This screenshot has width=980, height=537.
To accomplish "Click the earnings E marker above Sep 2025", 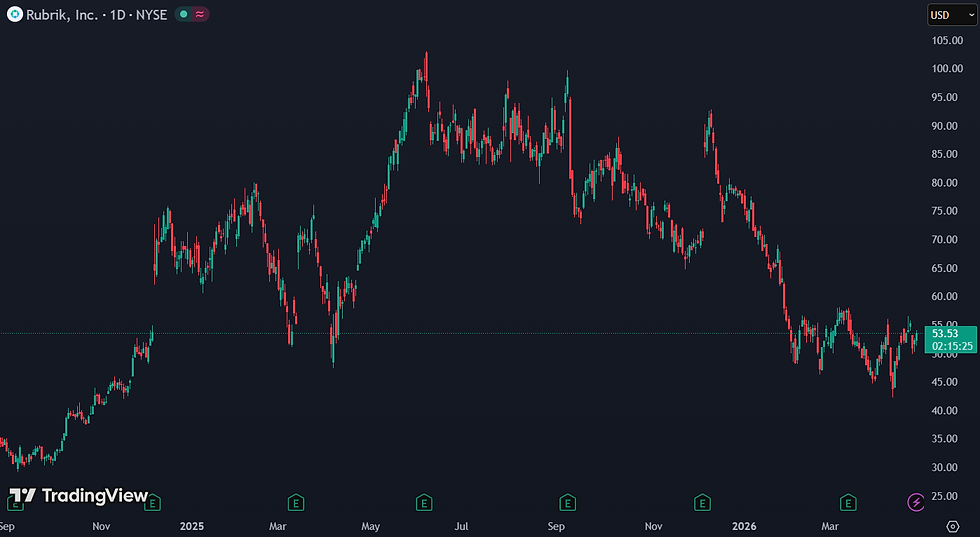I will (x=567, y=502).
